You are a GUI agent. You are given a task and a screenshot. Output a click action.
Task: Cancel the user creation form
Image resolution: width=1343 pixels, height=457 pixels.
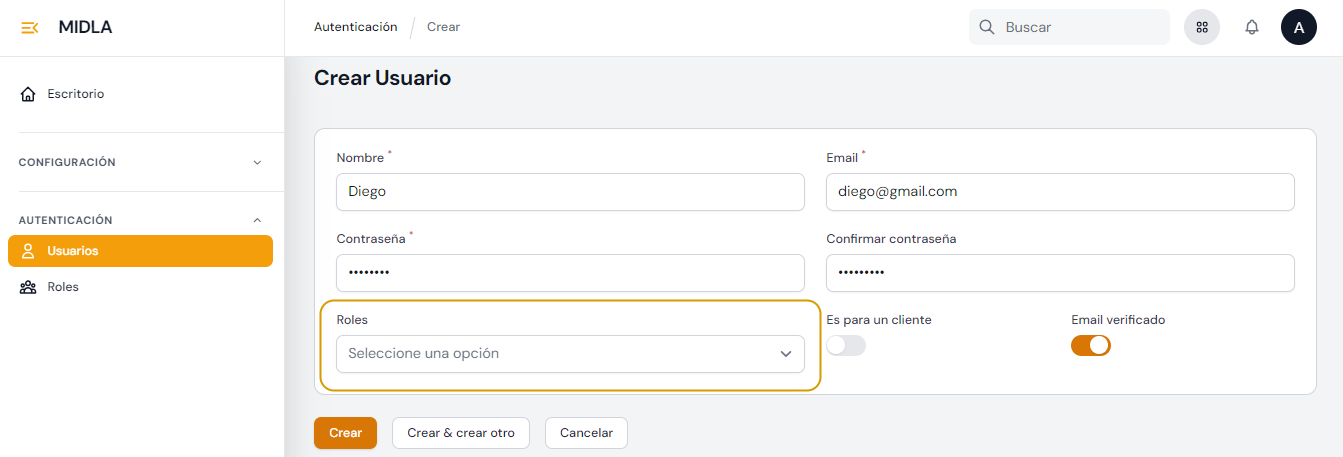coord(586,433)
